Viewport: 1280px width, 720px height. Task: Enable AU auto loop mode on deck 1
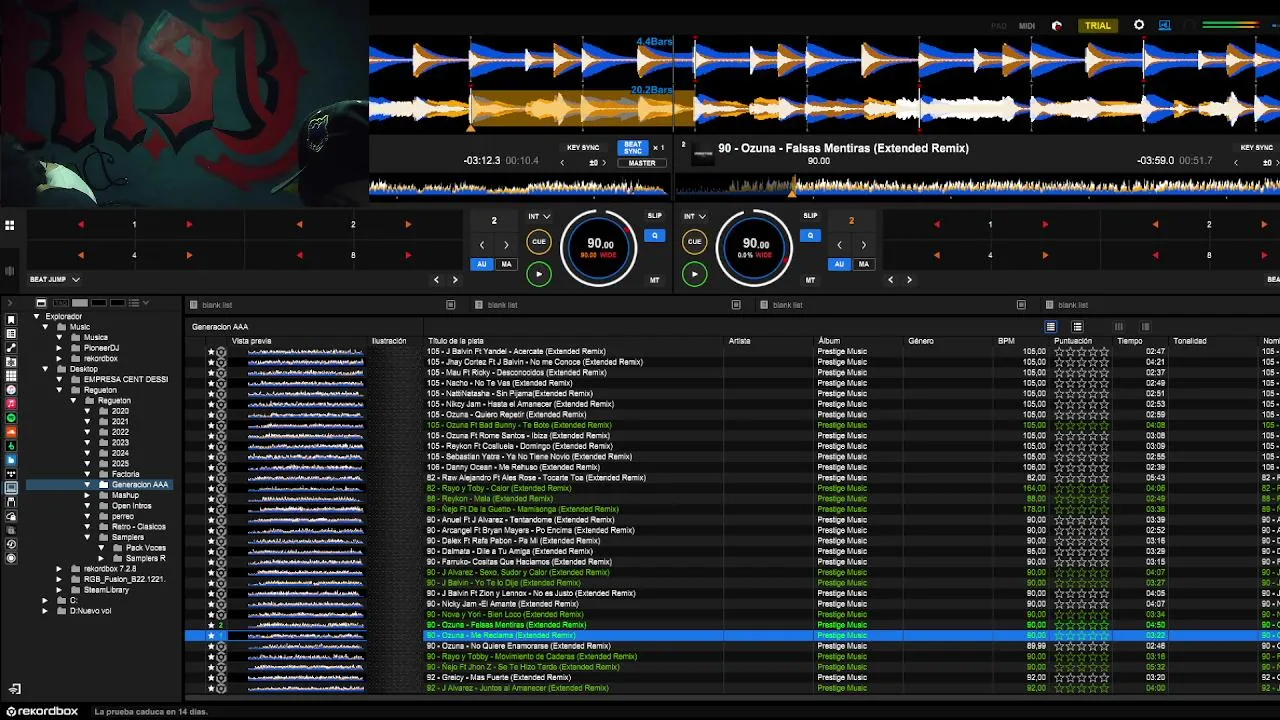[482, 264]
